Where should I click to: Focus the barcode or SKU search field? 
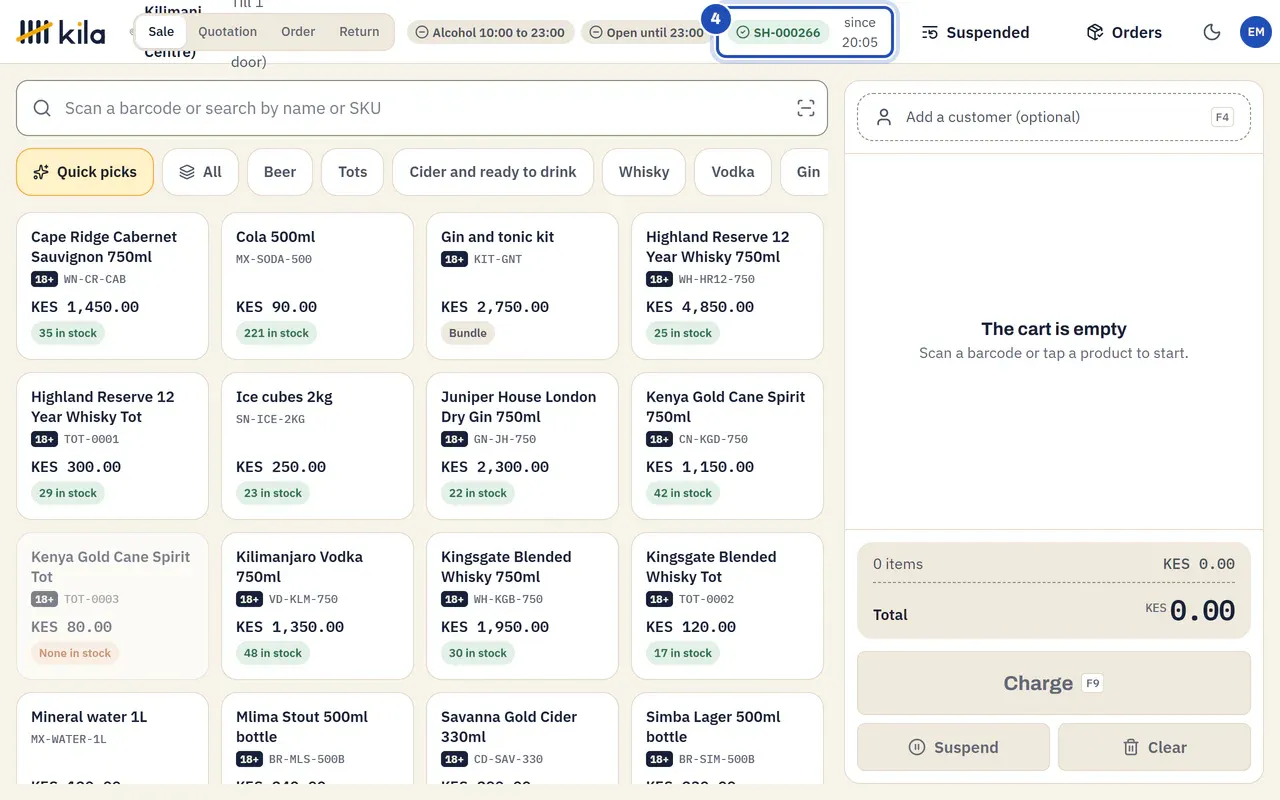point(422,108)
